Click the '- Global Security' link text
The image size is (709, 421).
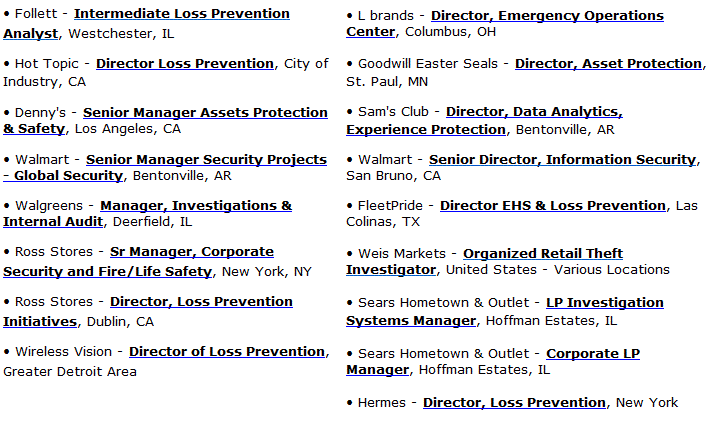pyautogui.click(x=63, y=176)
